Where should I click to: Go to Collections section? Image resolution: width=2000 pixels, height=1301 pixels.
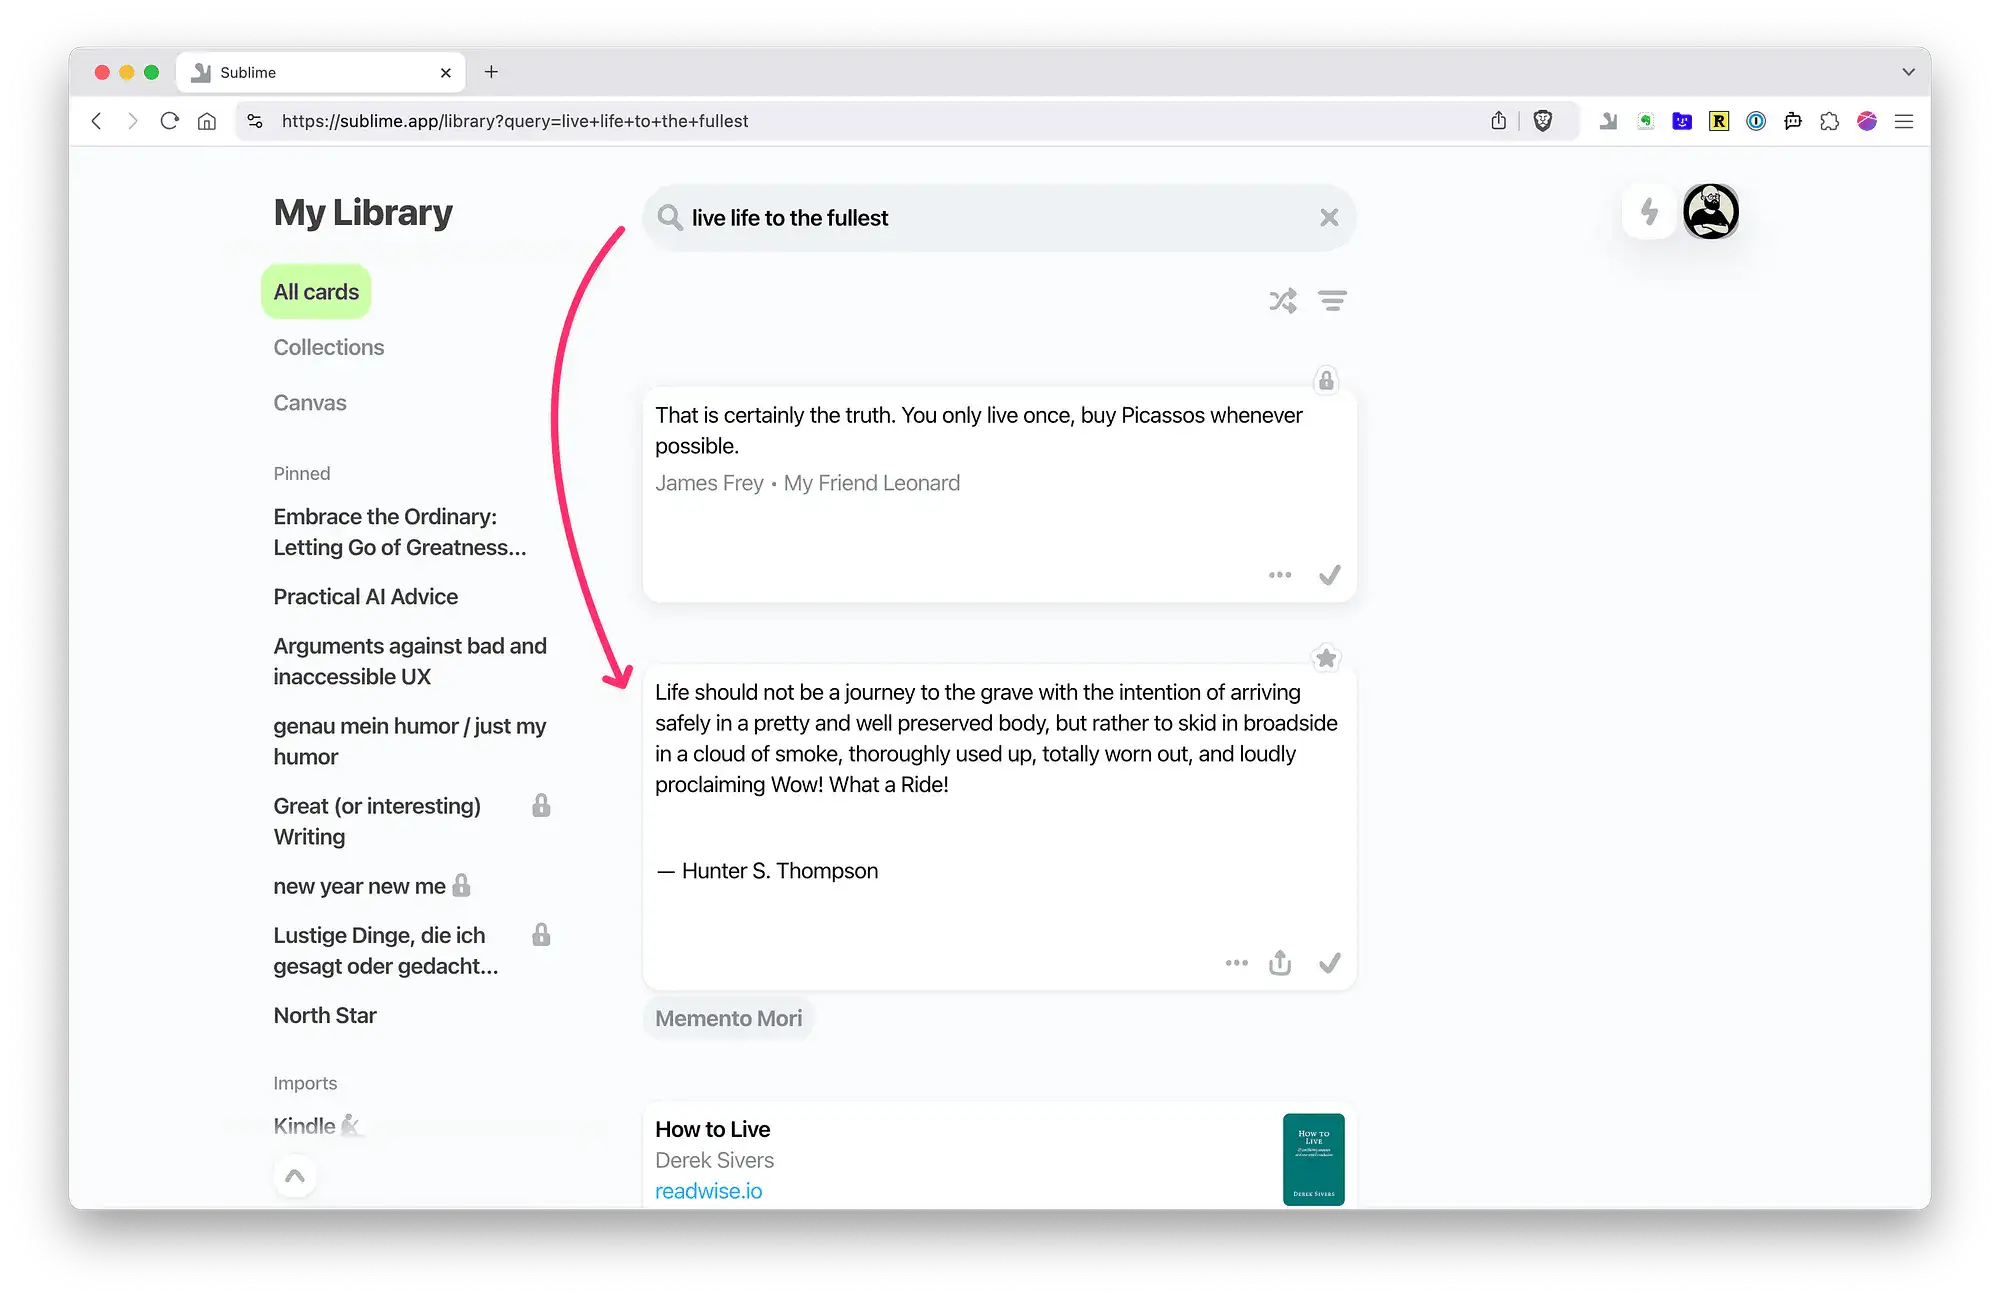tap(329, 347)
